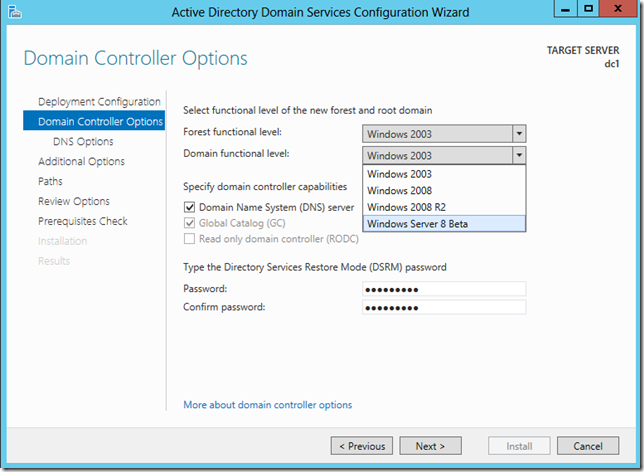Toggle Domain Name System (DNS) server checkbox
This screenshot has width=644, height=472.
pos(189,207)
